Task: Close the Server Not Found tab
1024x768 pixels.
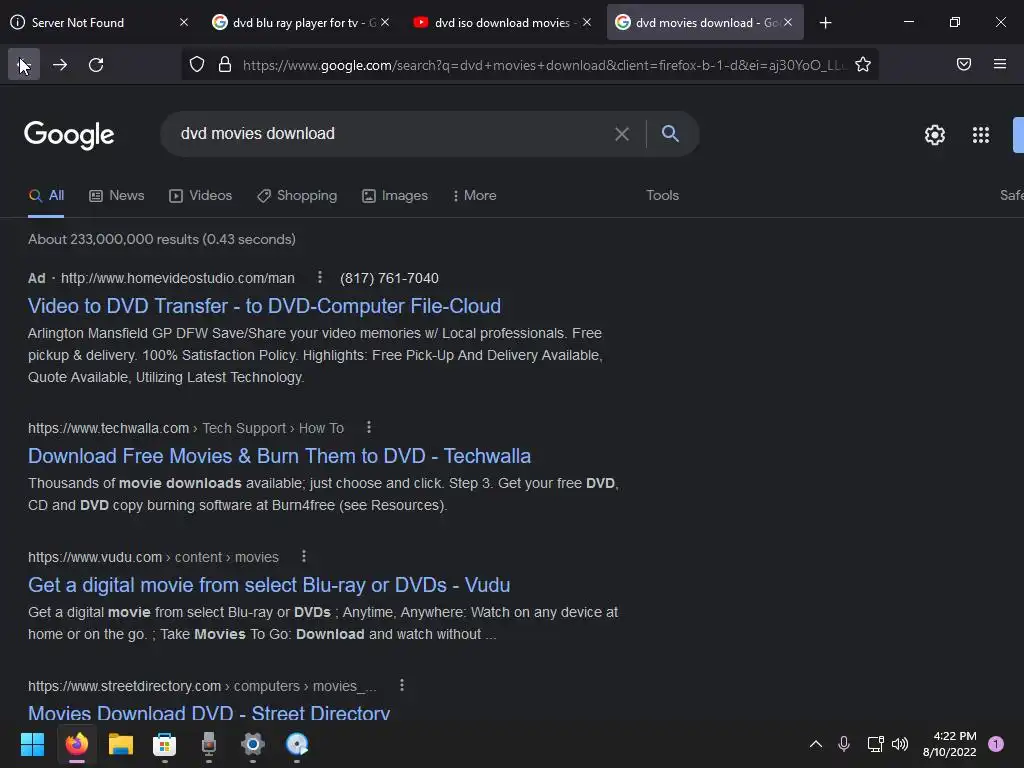Action: click(184, 23)
